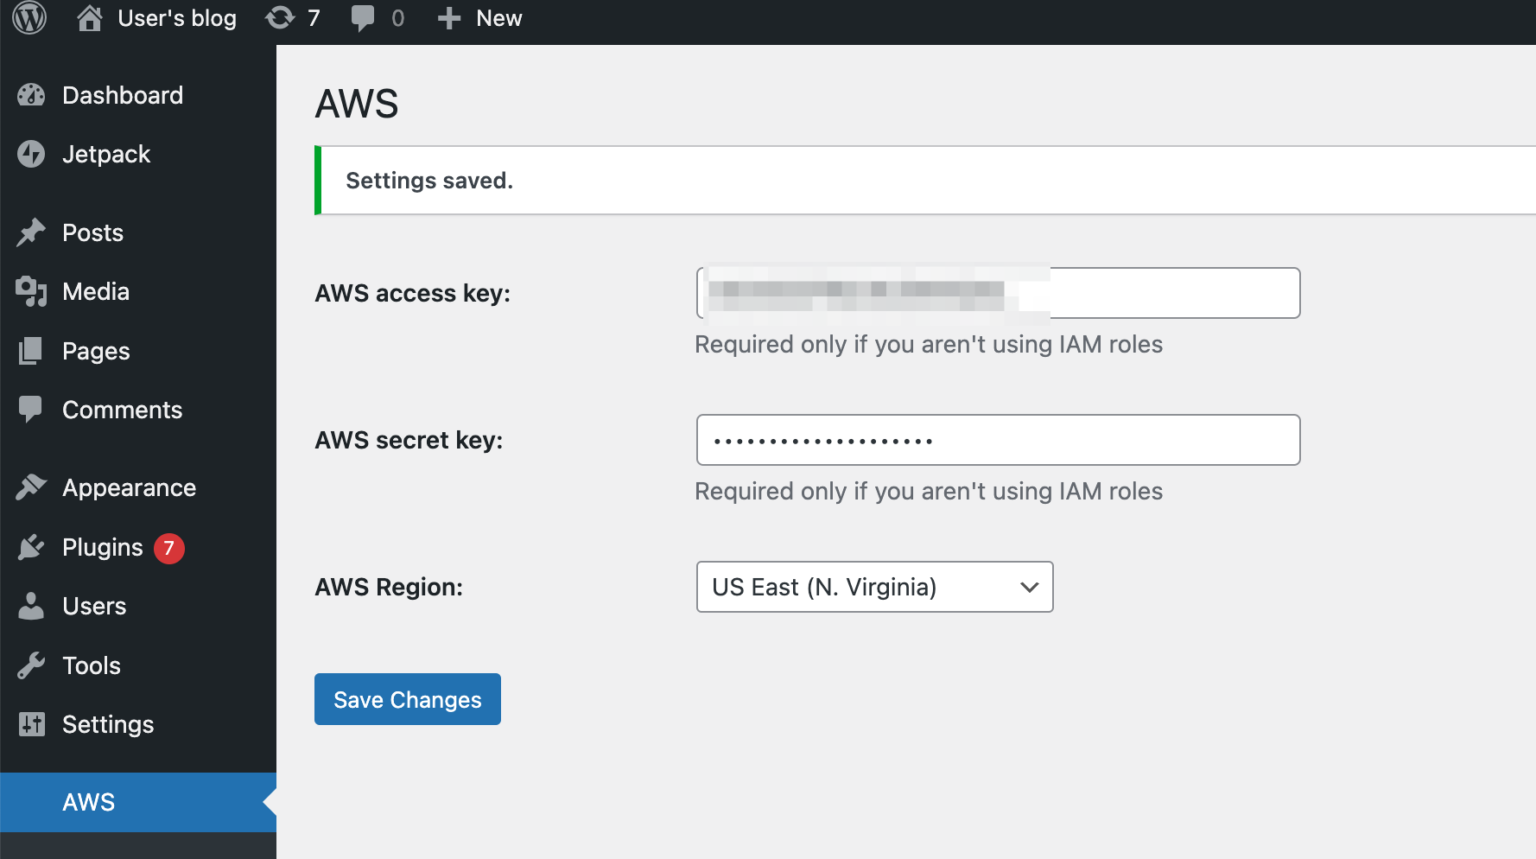Click the Settings saved green notice
Viewport: 1536px width, 859px height.
coord(429,181)
